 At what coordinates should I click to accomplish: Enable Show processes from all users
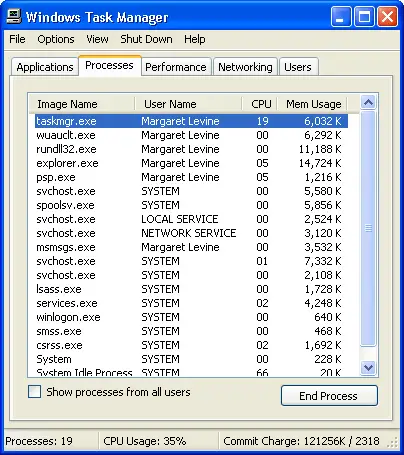pyautogui.click(x=34, y=392)
